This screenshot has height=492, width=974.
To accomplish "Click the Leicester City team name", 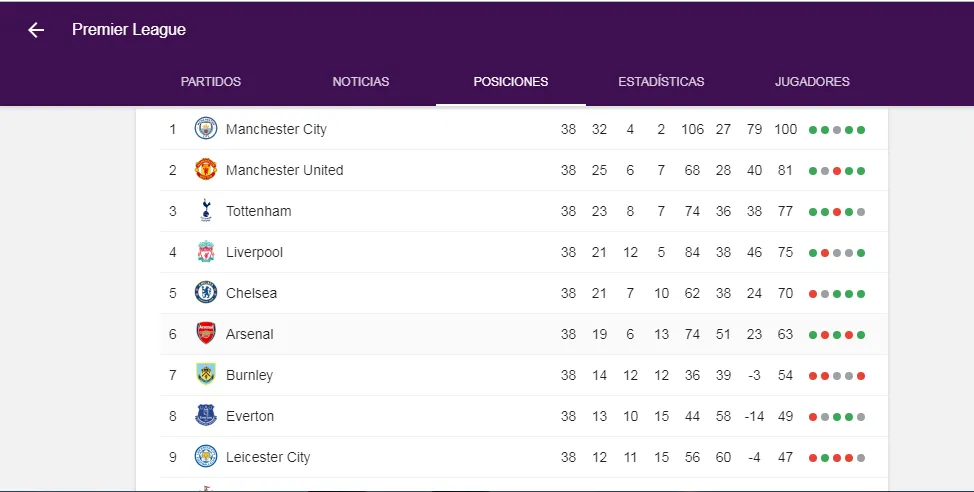I will click(268, 457).
